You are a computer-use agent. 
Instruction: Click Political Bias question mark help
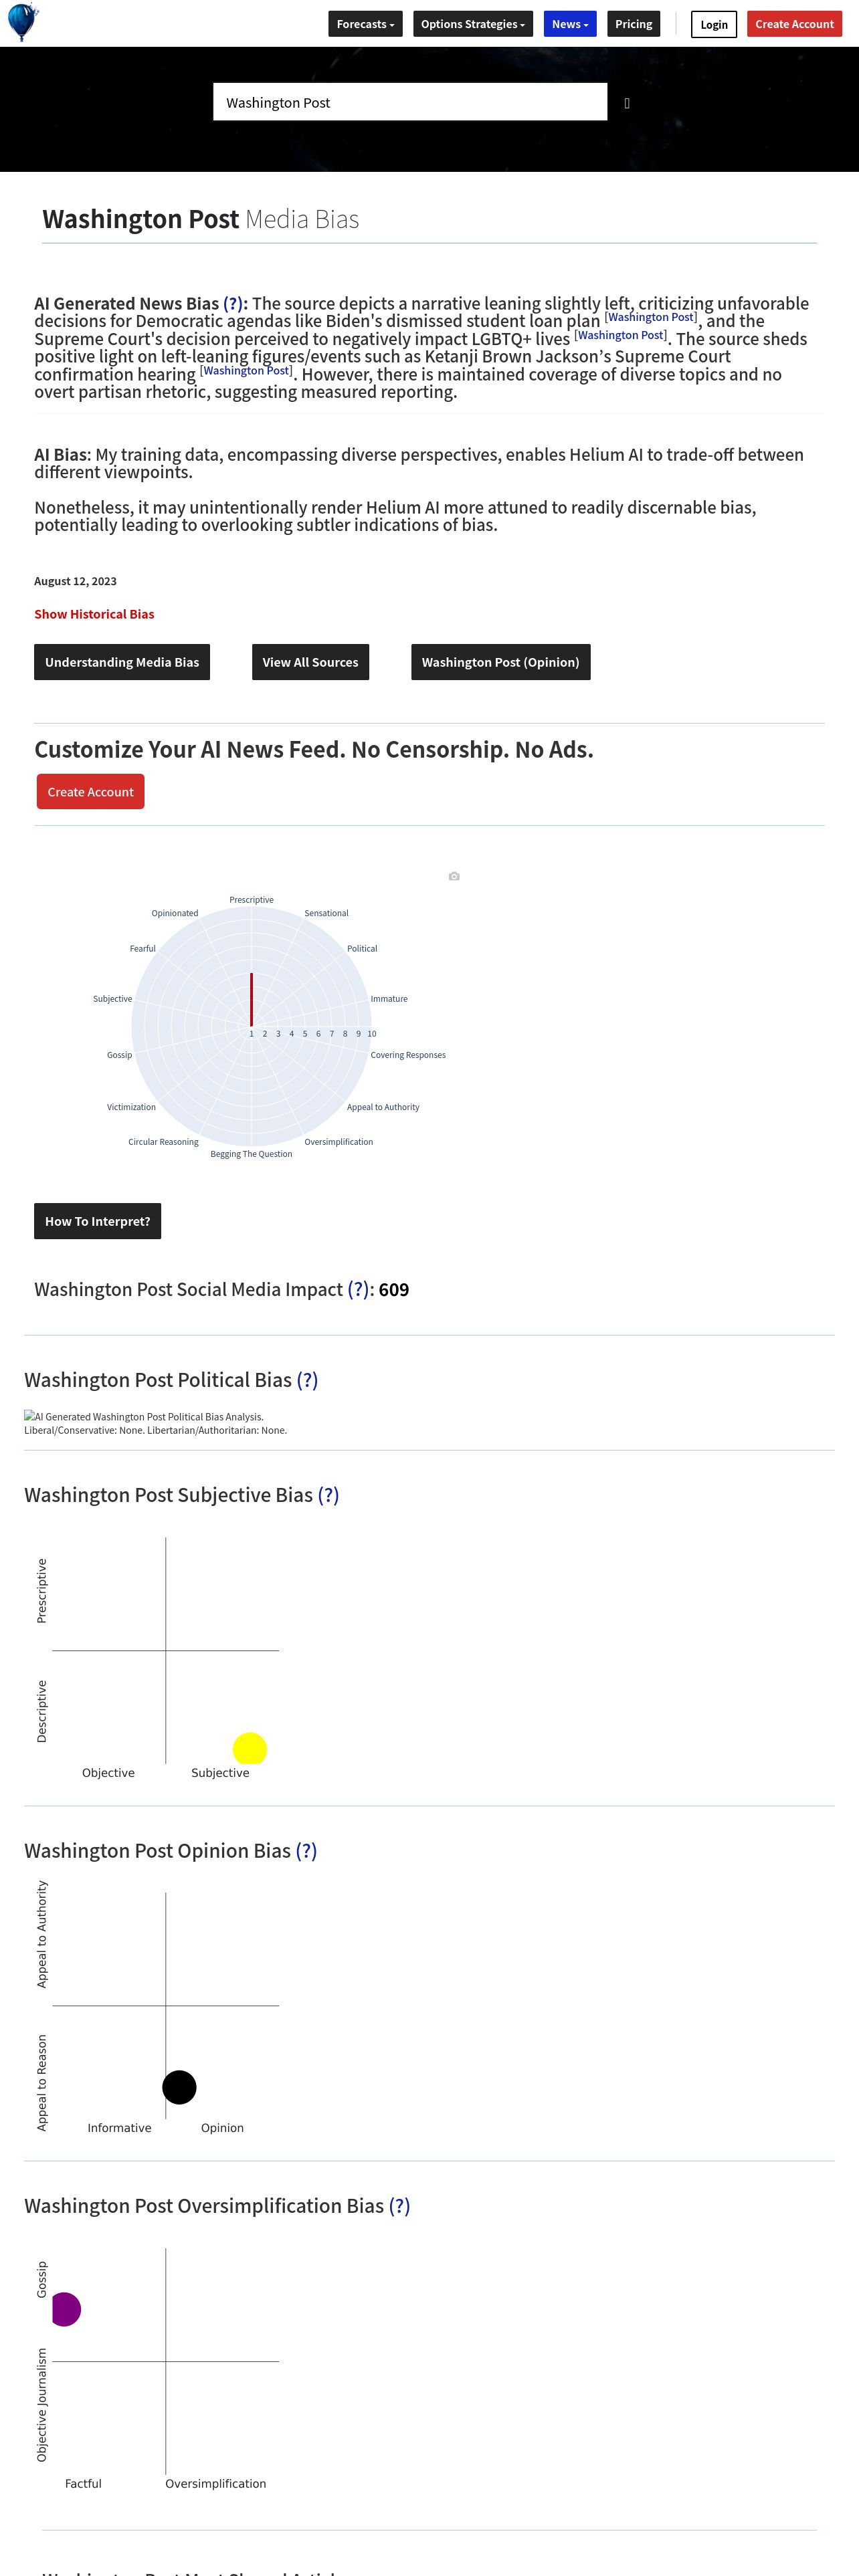[x=308, y=1381]
